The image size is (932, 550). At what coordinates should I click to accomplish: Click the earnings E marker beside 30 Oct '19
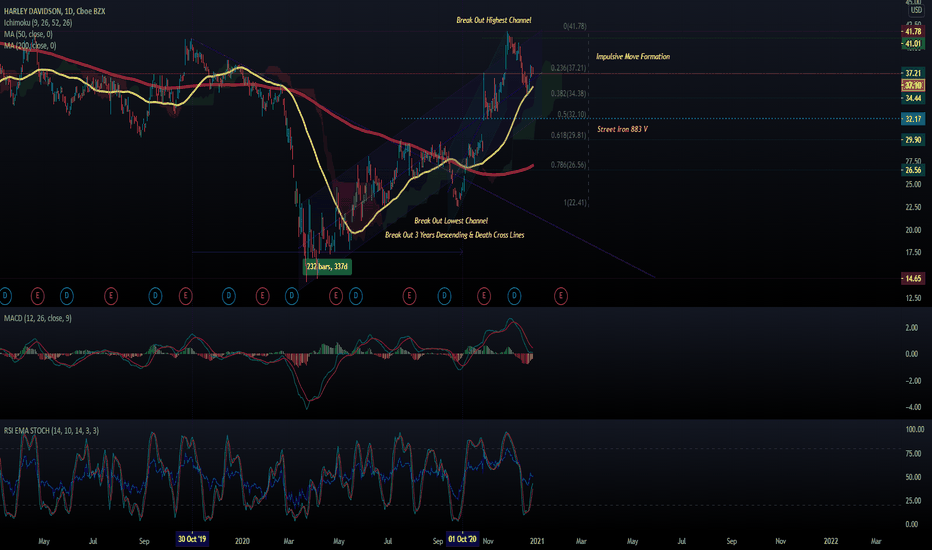(x=185, y=296)
